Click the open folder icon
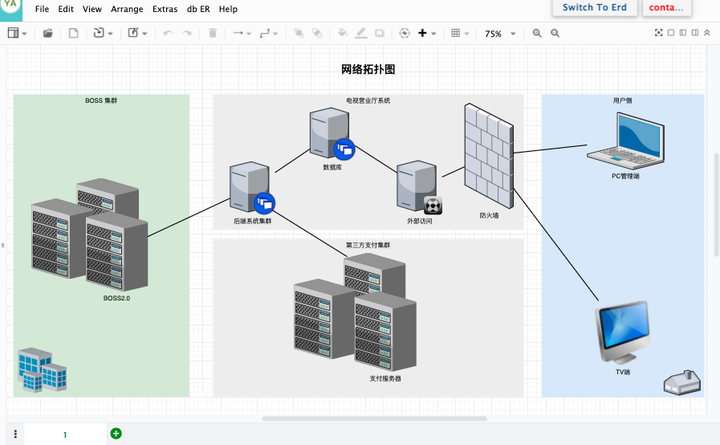 (x=48, y=33)
